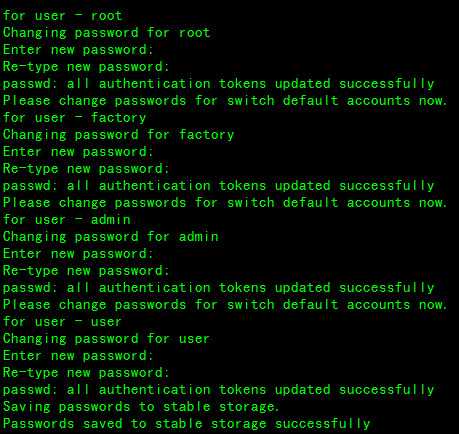Click the last 'Enter new password:' prompt
This screenshot has width=459, height=434.
(x=78, y=356)
